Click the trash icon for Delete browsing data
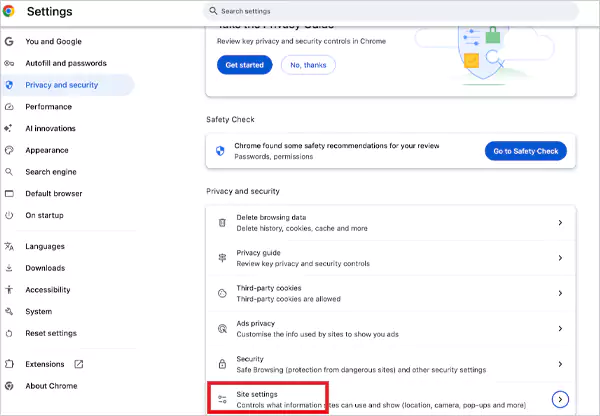The height and width of the screenshot is (416, 600). coord(222,222)
